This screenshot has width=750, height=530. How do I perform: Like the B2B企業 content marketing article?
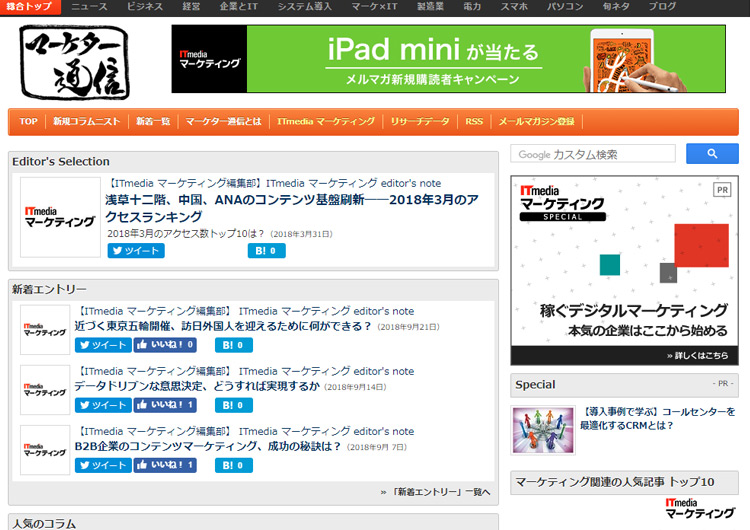click(x=165, y=465)
